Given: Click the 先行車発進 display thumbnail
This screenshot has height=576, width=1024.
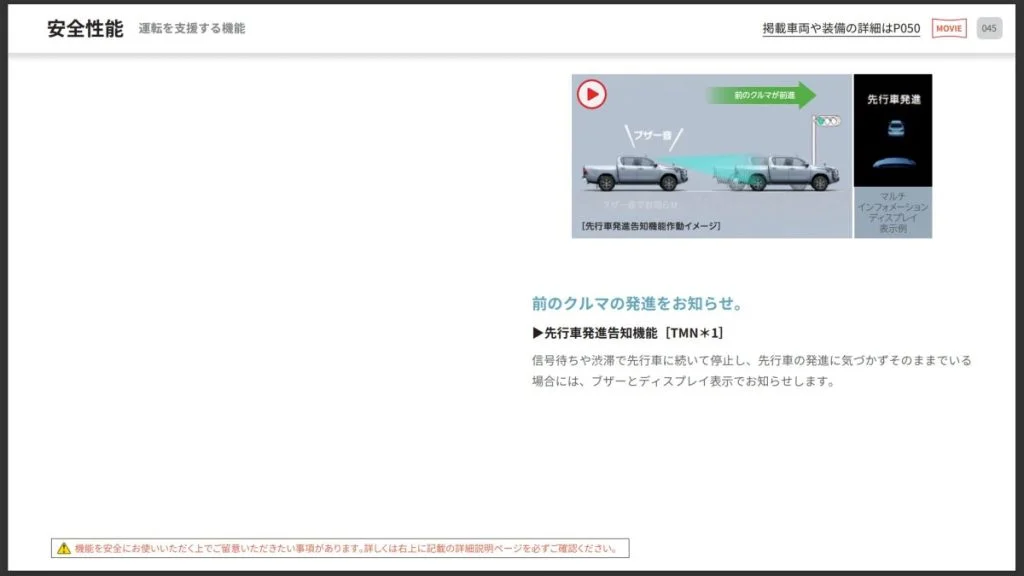Looking at the screenshot, I should click(892, 130).
